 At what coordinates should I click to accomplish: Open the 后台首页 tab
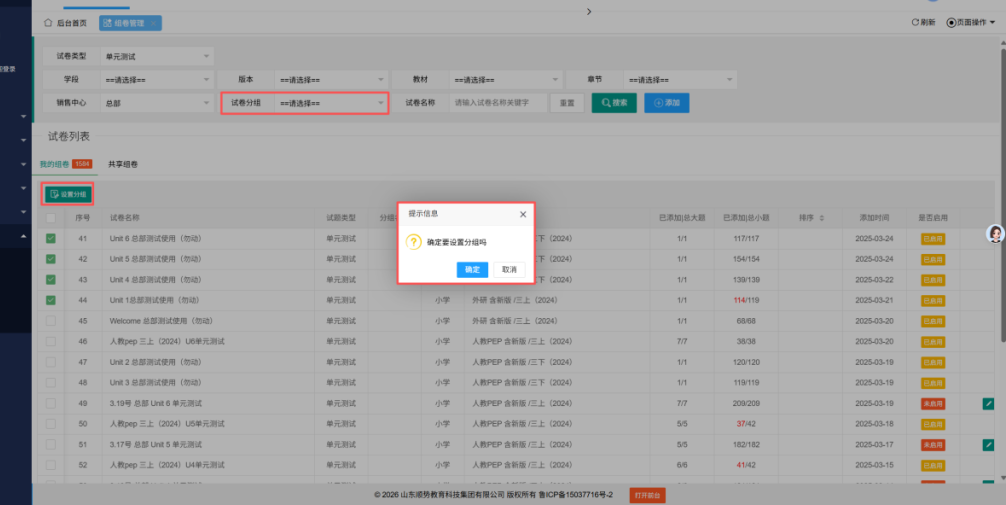click(65, 22)
